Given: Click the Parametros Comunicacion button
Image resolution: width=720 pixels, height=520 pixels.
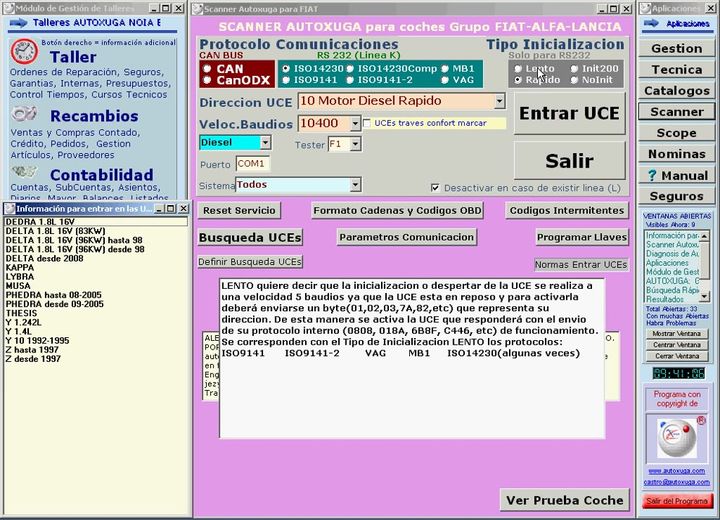Looking at the screenshot, I should 406,237.
